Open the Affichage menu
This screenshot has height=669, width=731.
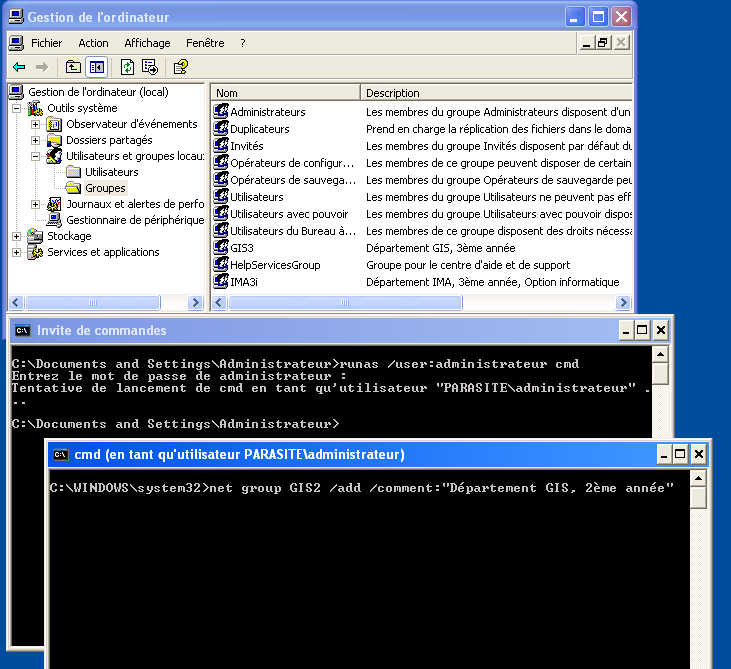point(147,43)
